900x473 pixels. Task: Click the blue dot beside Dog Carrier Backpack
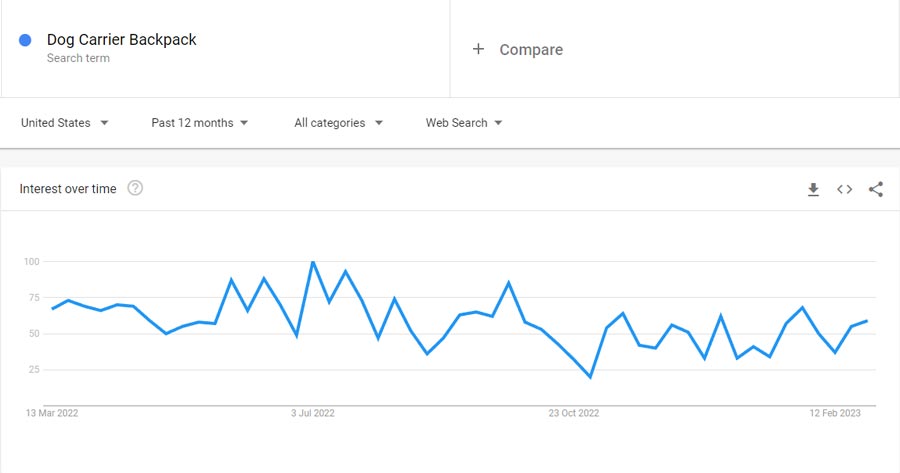click(25, 40)
